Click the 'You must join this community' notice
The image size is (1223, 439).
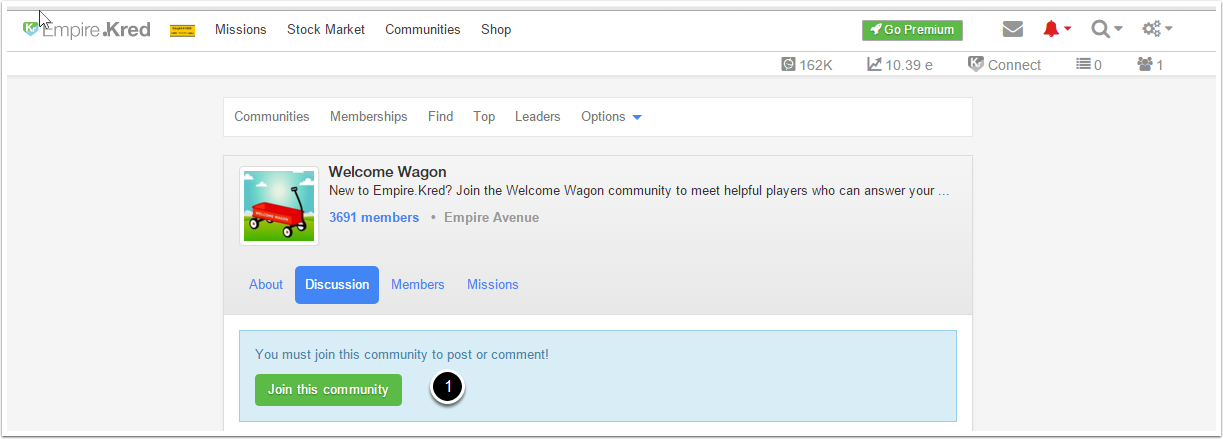pos(402,354)
